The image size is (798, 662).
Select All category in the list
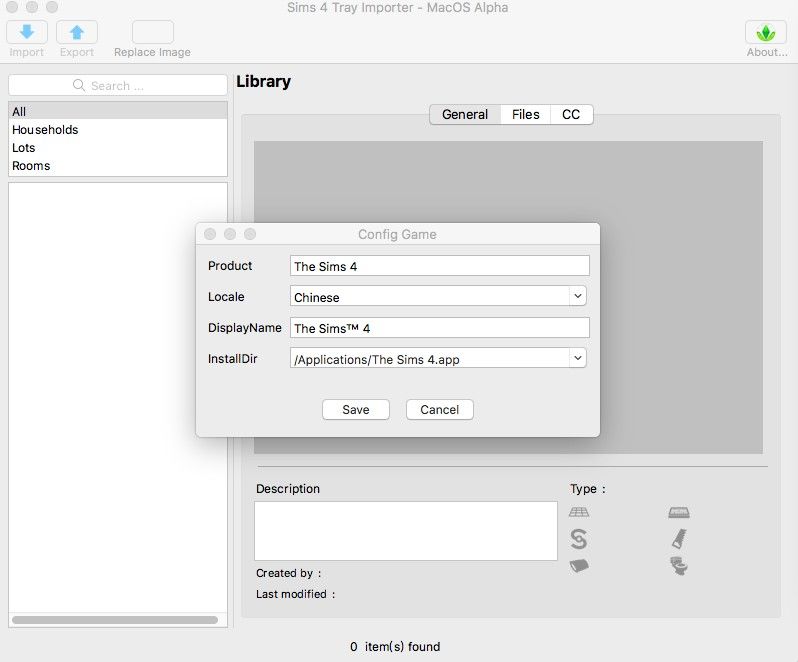pyautogui.click(x=118, y=111)
